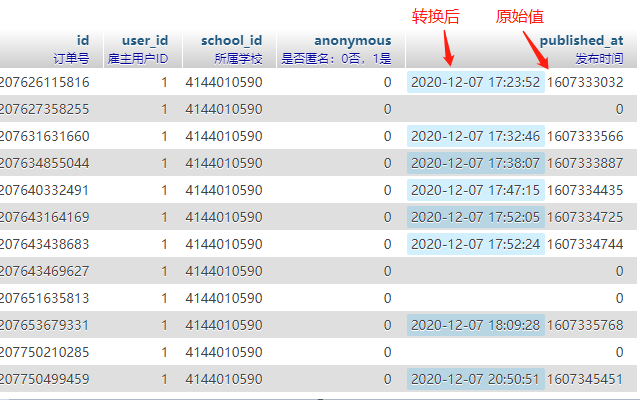640x400 pixels.
Task: Click user_id value 1 in row 207631631660
Action: [x=164, y=136]
